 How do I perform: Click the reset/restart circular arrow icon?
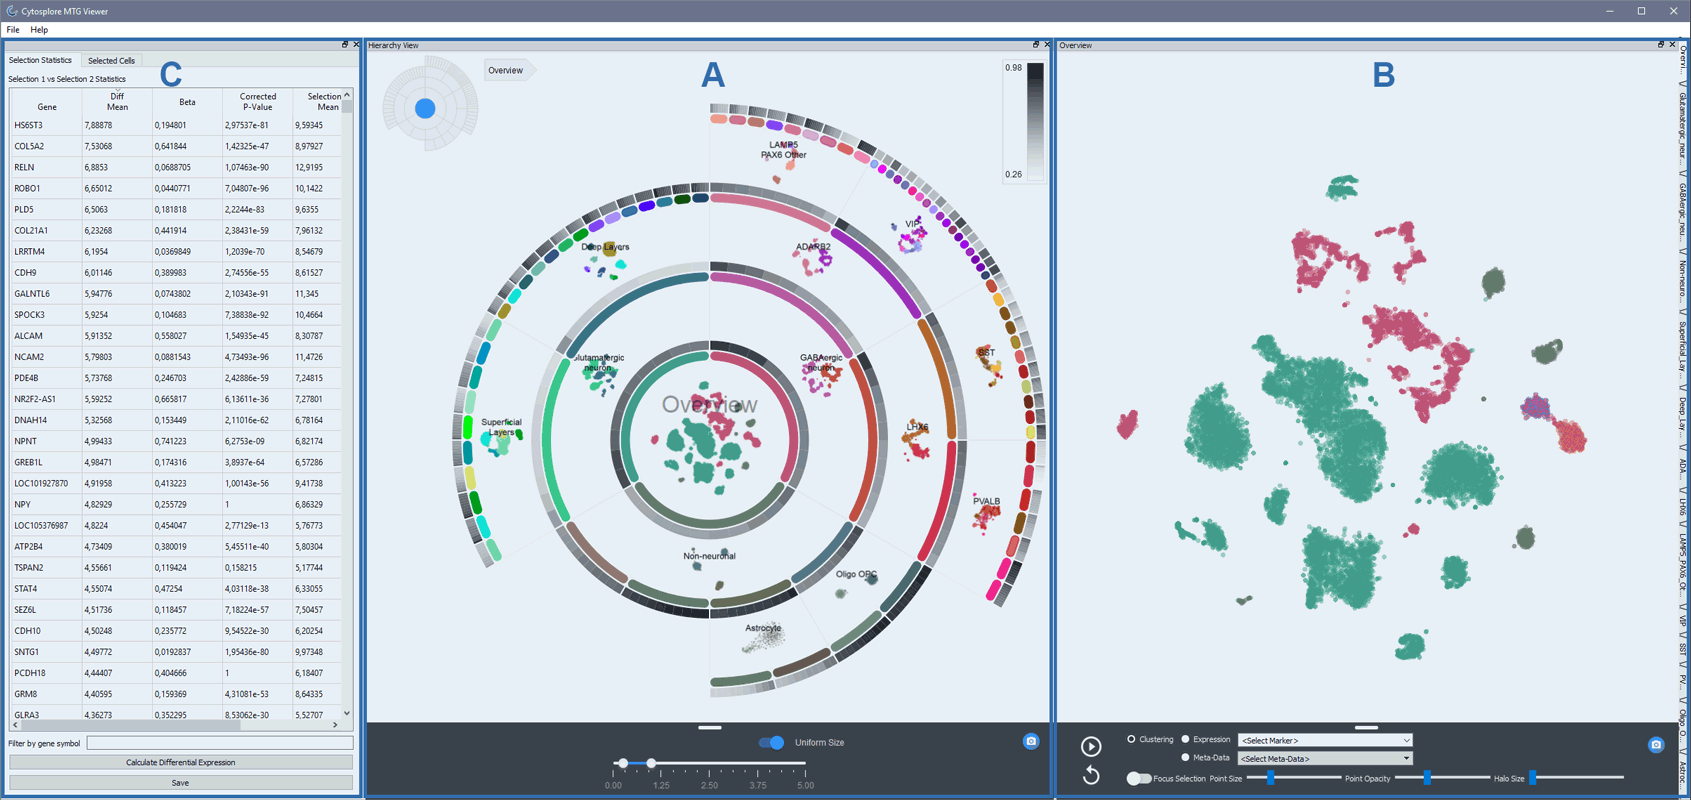pyautogui.click(x=1091, y=775)
